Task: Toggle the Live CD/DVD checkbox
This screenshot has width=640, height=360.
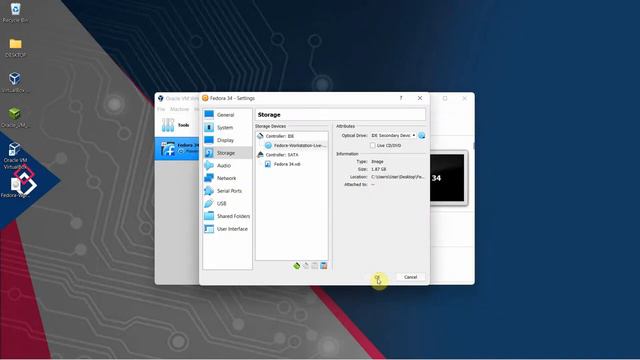Action: (x=372, y=145)
